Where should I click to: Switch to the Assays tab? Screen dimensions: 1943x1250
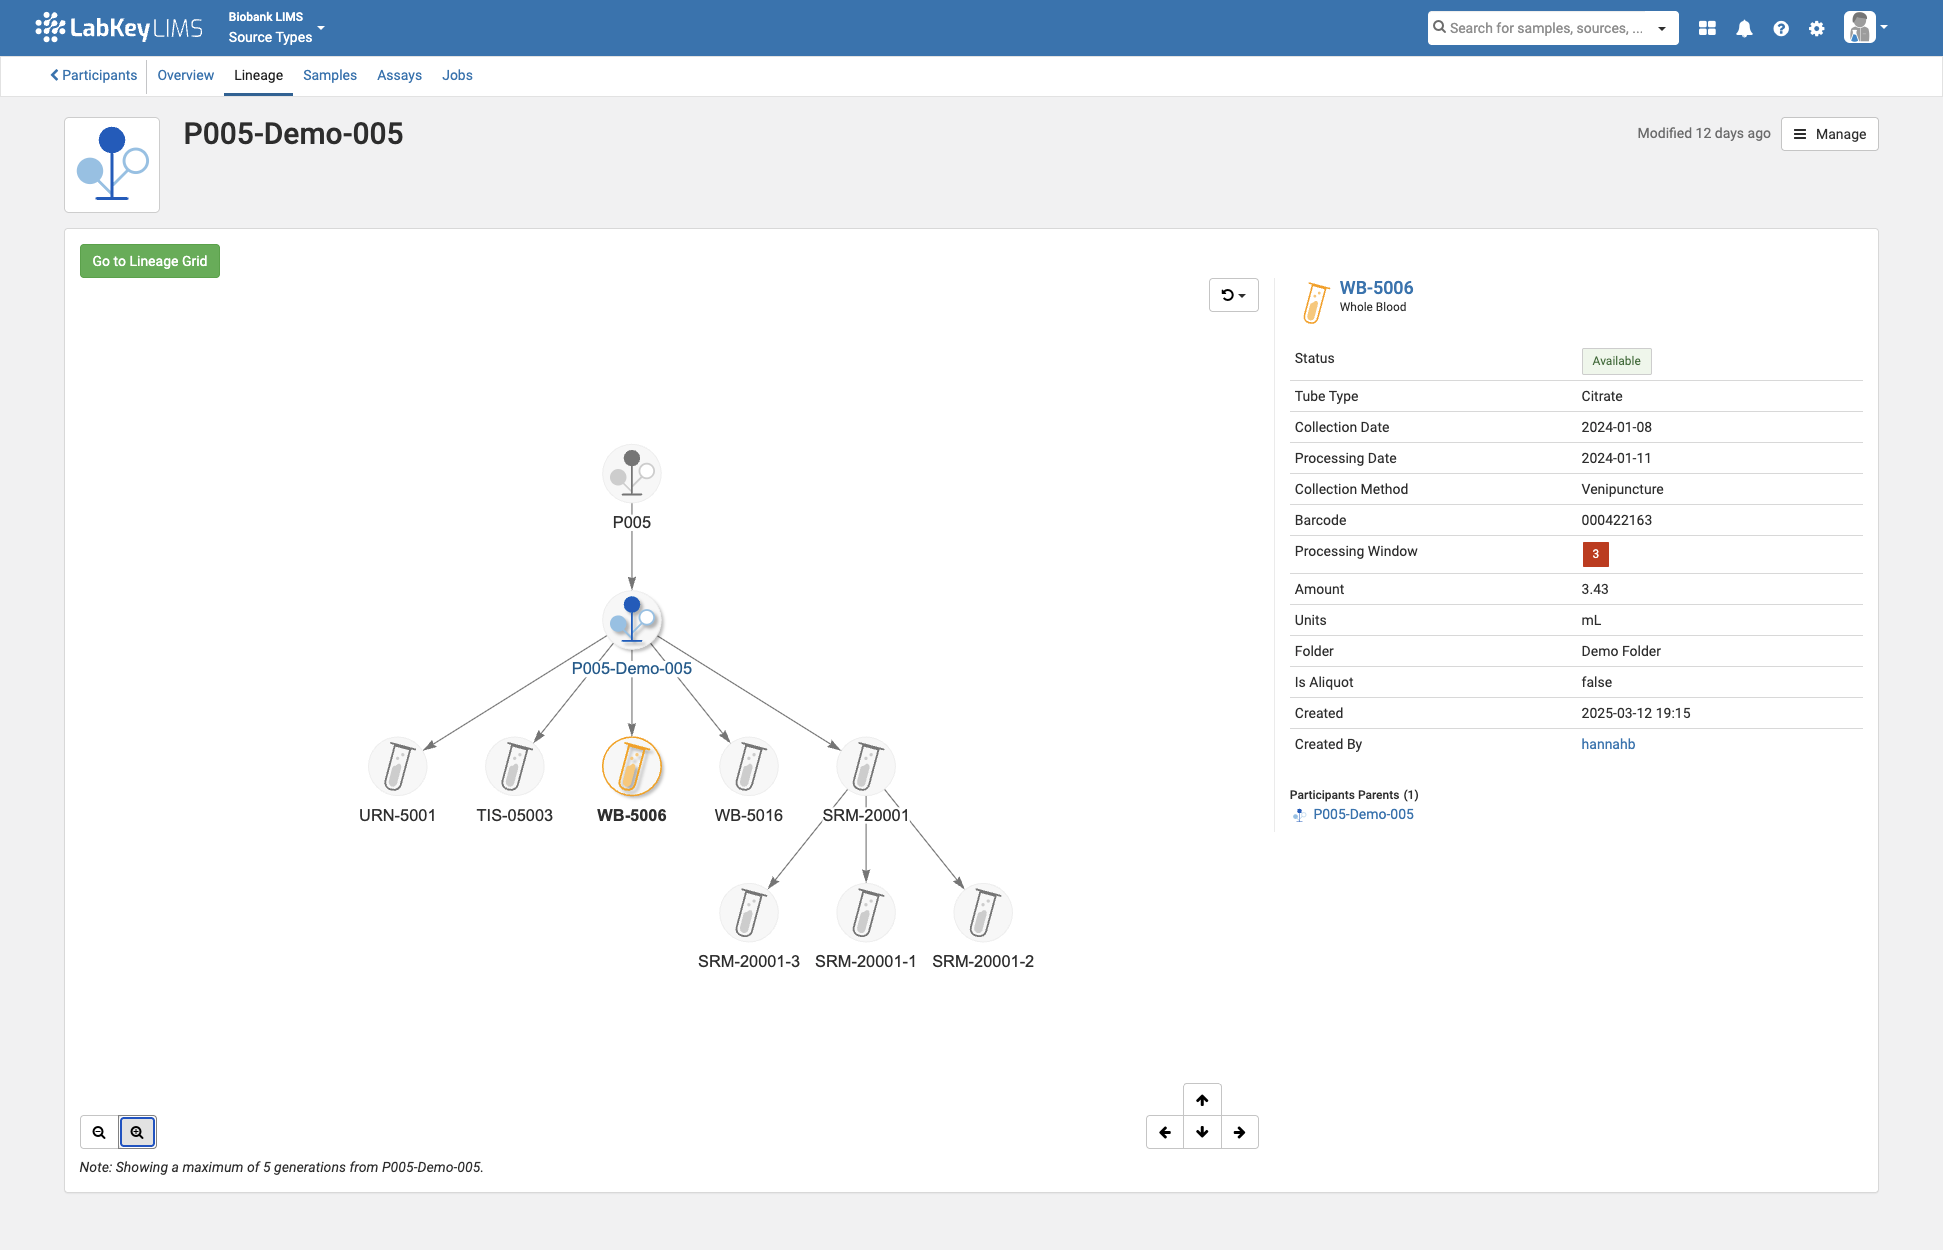click(399, 75)
